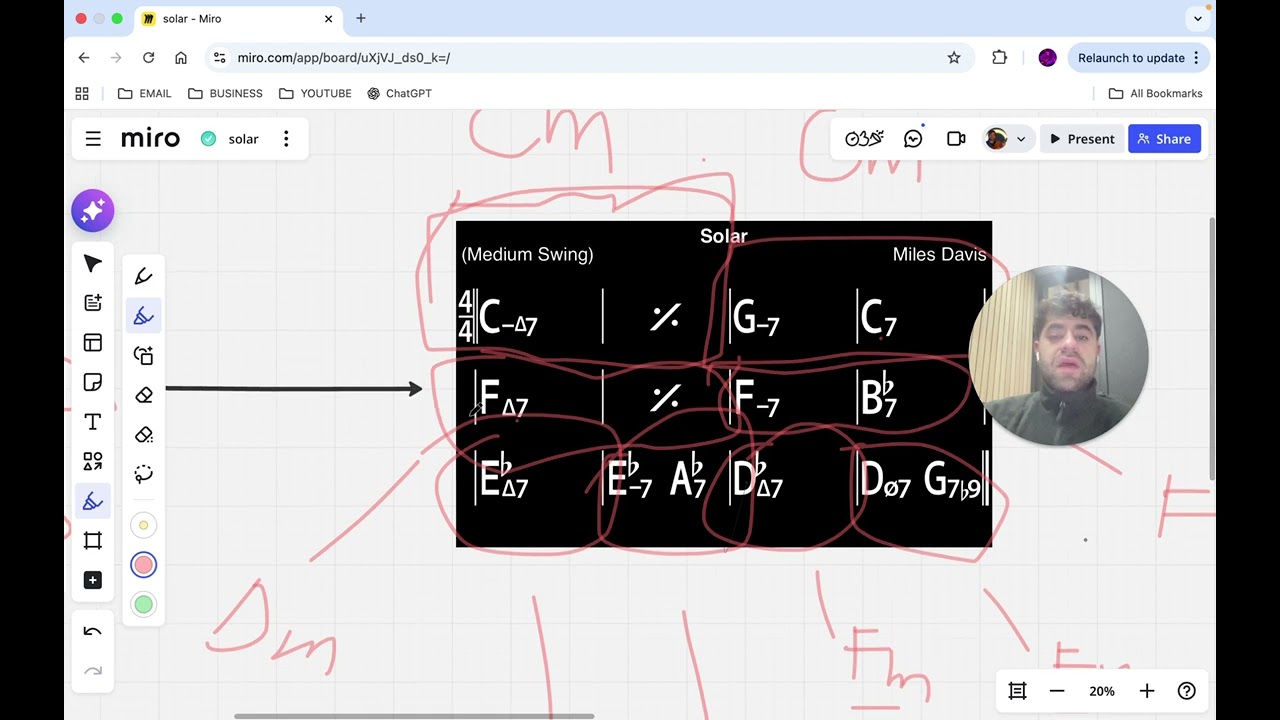This screenshot has height=720, width=1280.
Task: Click the Miro logo
Action: pyautogui.click(x=150, y=139)
